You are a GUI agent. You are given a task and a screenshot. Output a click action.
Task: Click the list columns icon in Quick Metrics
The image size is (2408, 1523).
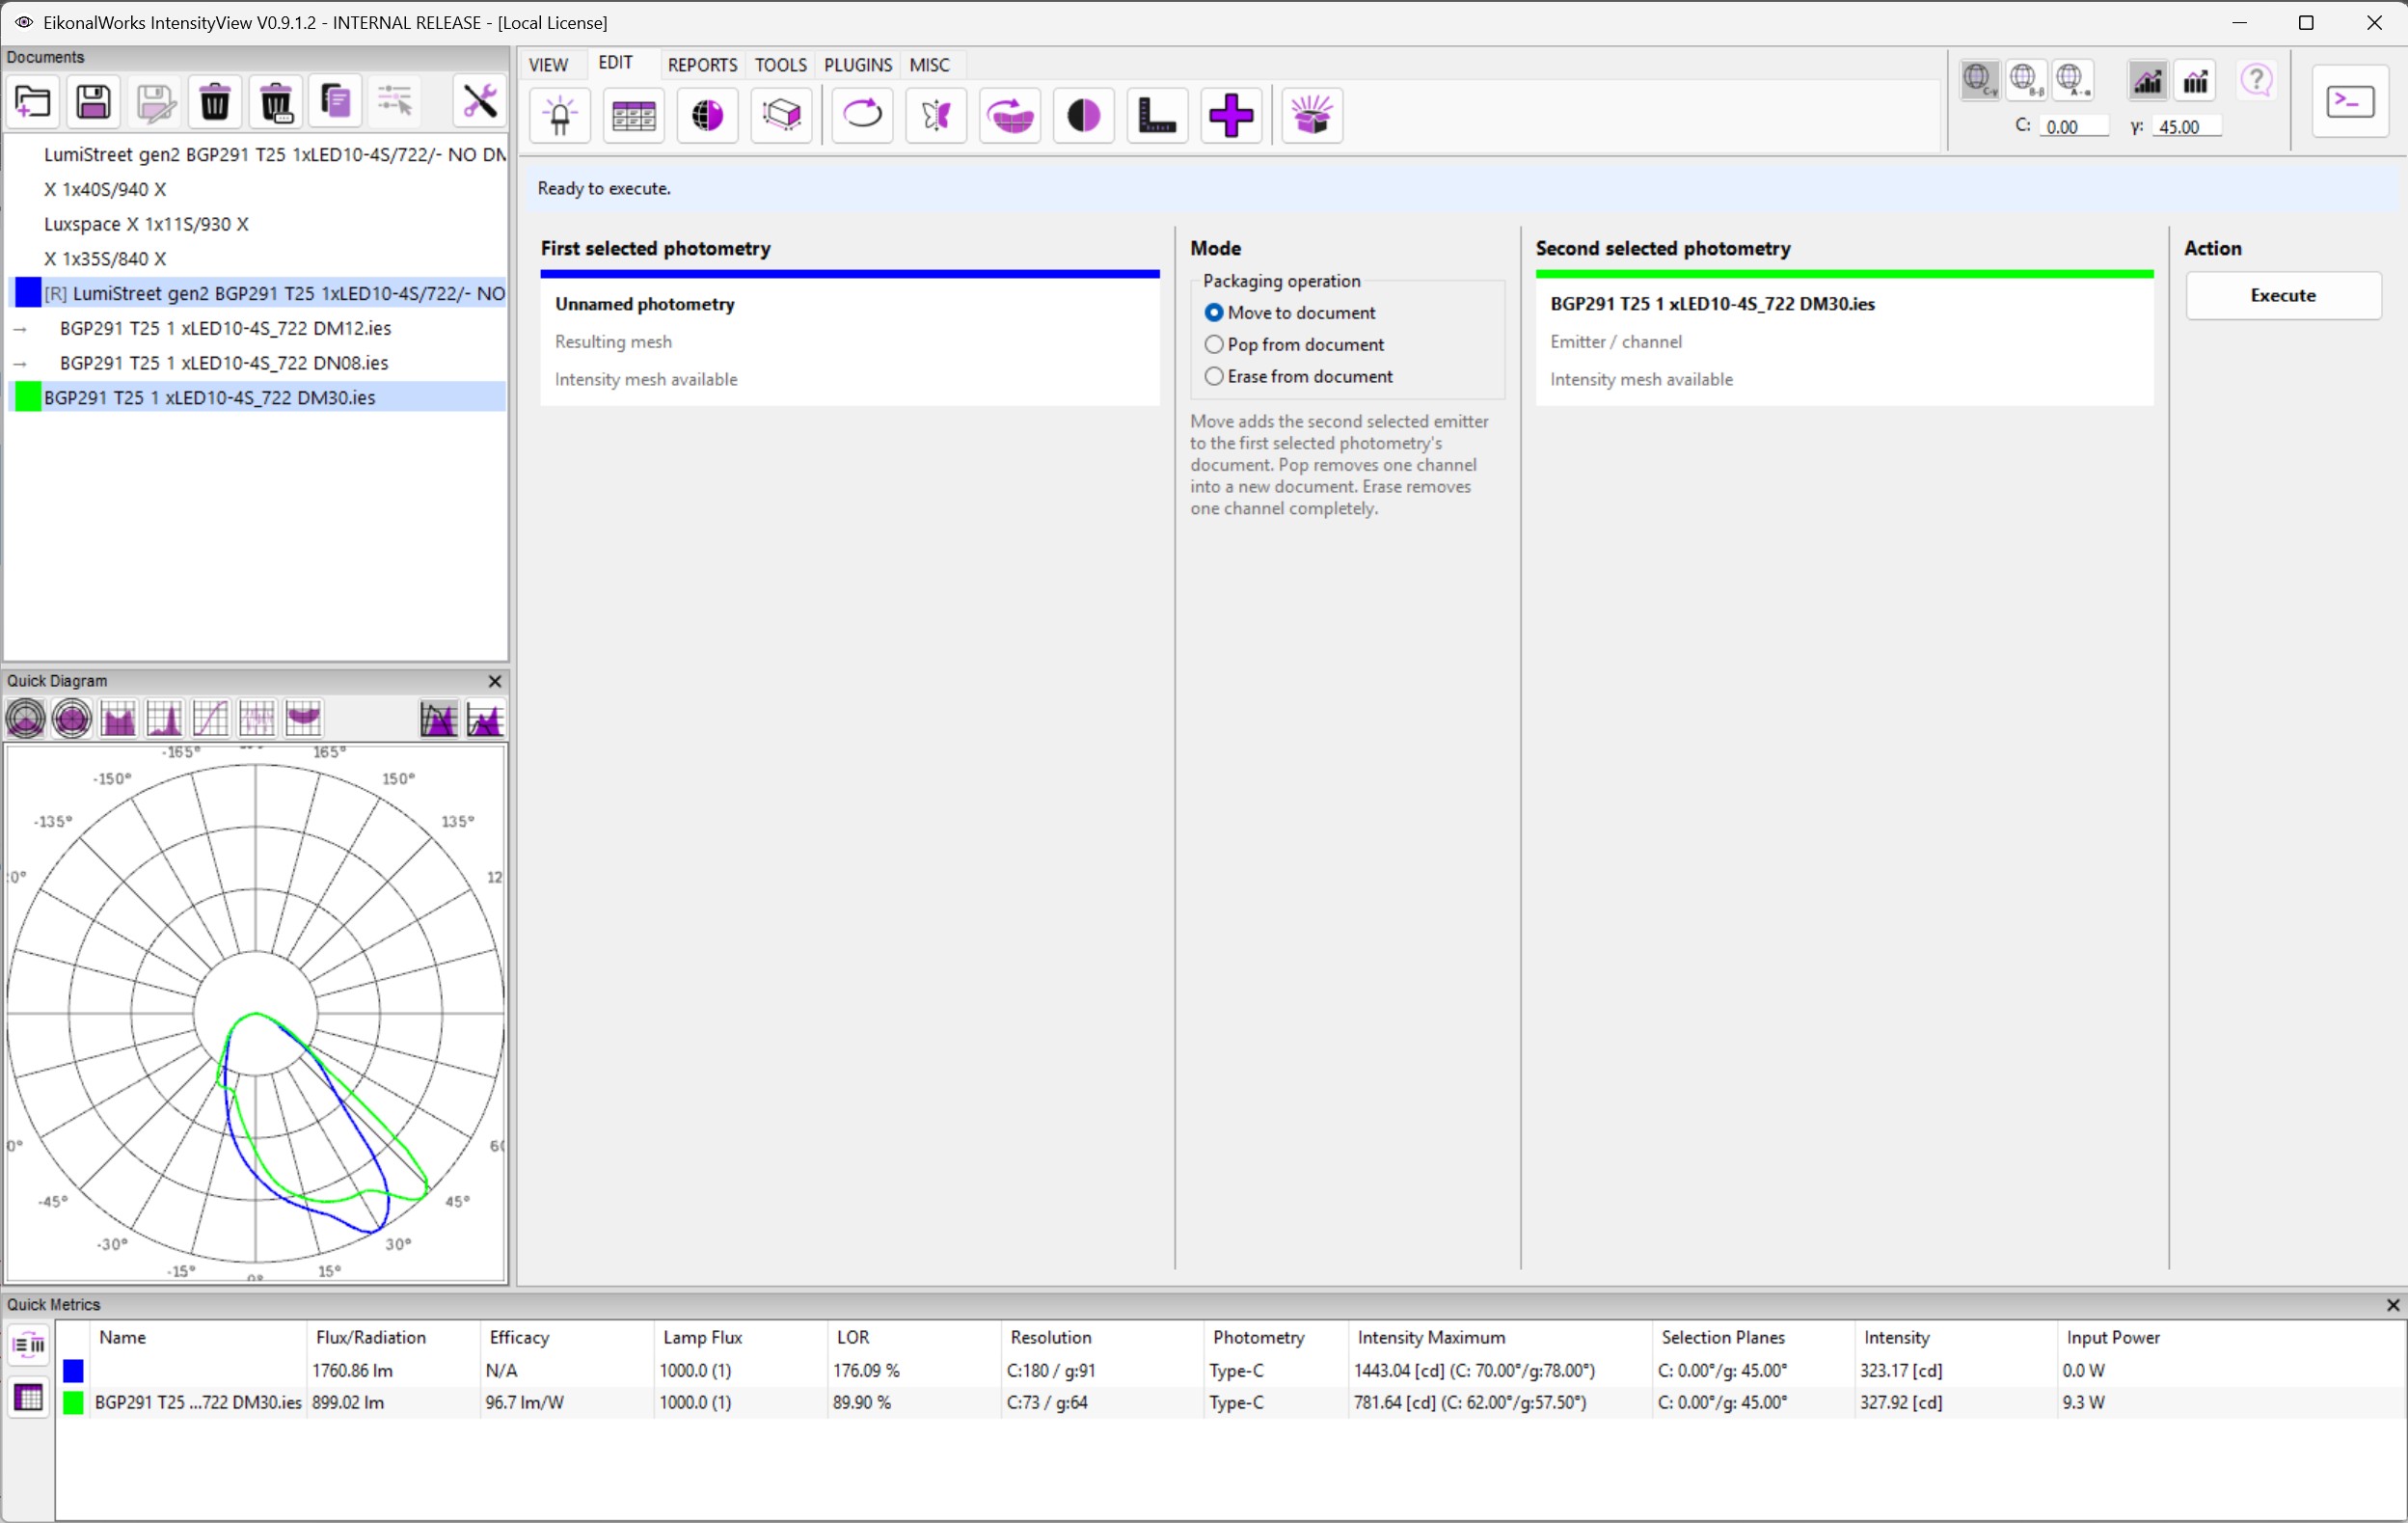28,1345
